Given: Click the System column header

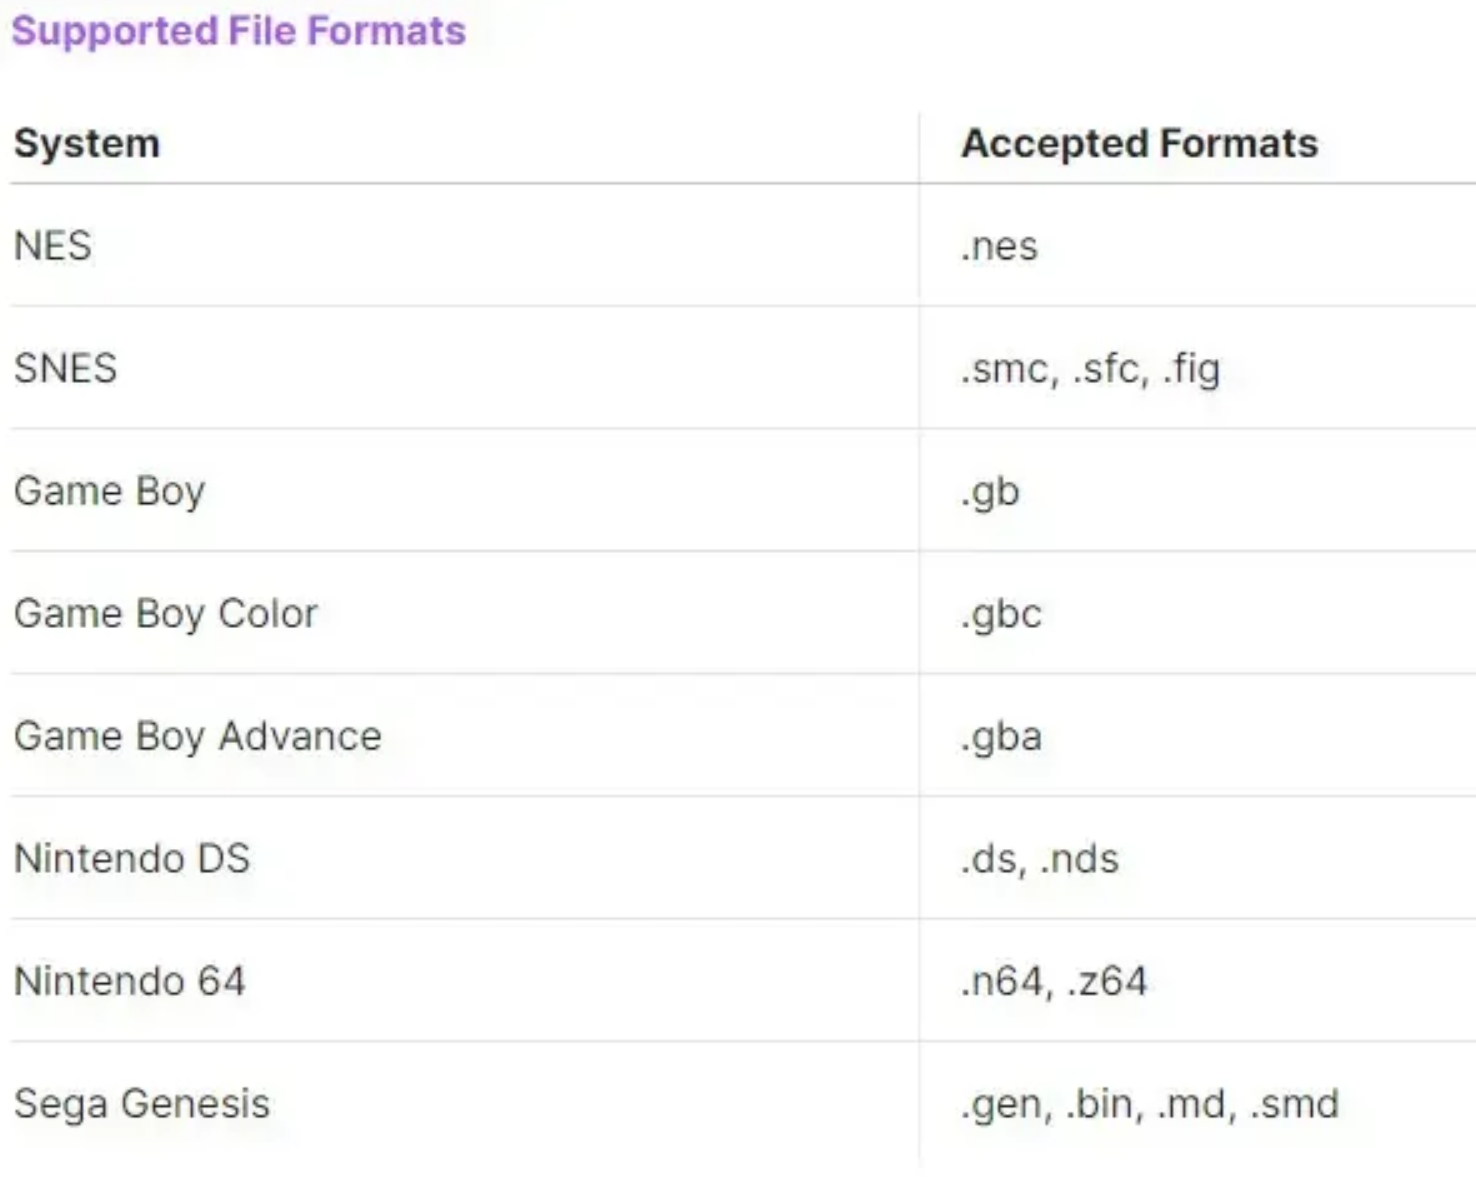Looking at the screenshot, I should (x=87, y=144).
